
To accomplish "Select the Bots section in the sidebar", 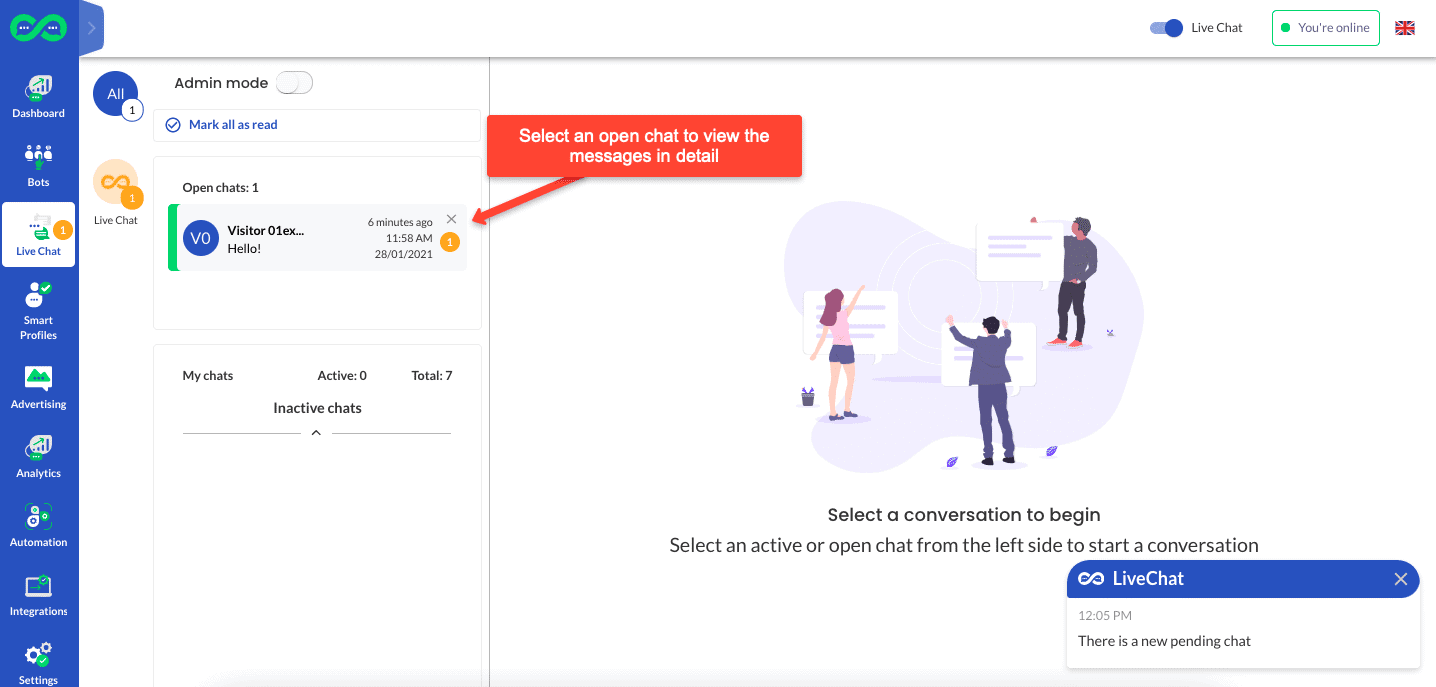I will [38, 165].
